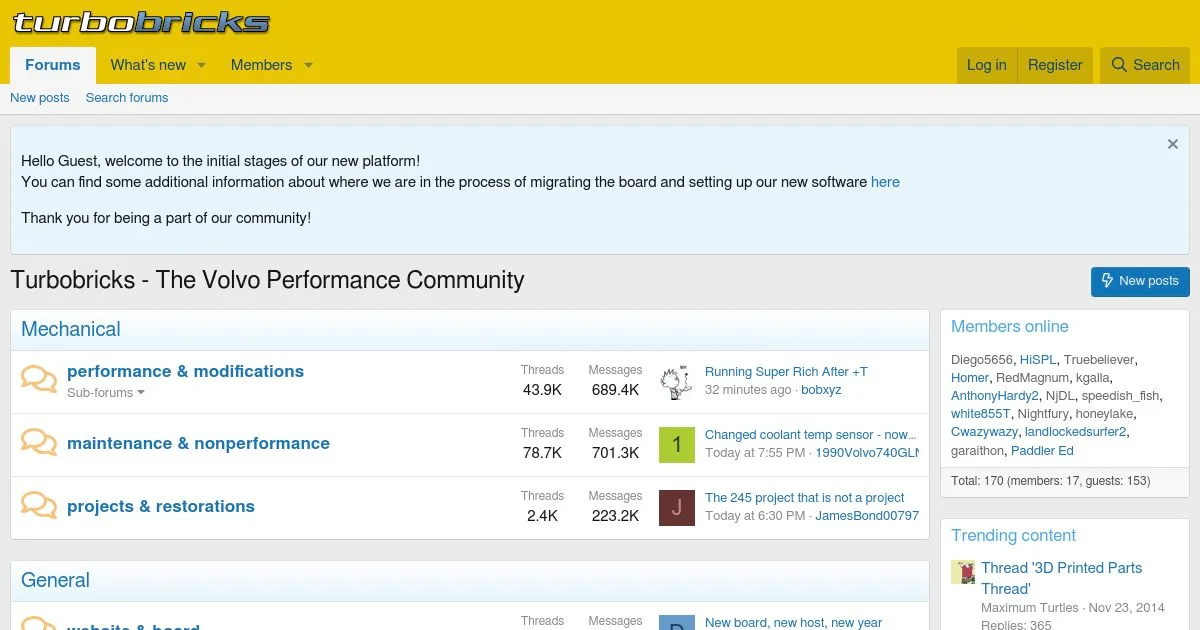Click the 689.4K messages count
Image resolution: width=1200 pixels, height=630 pixels.
pos(615,390)
